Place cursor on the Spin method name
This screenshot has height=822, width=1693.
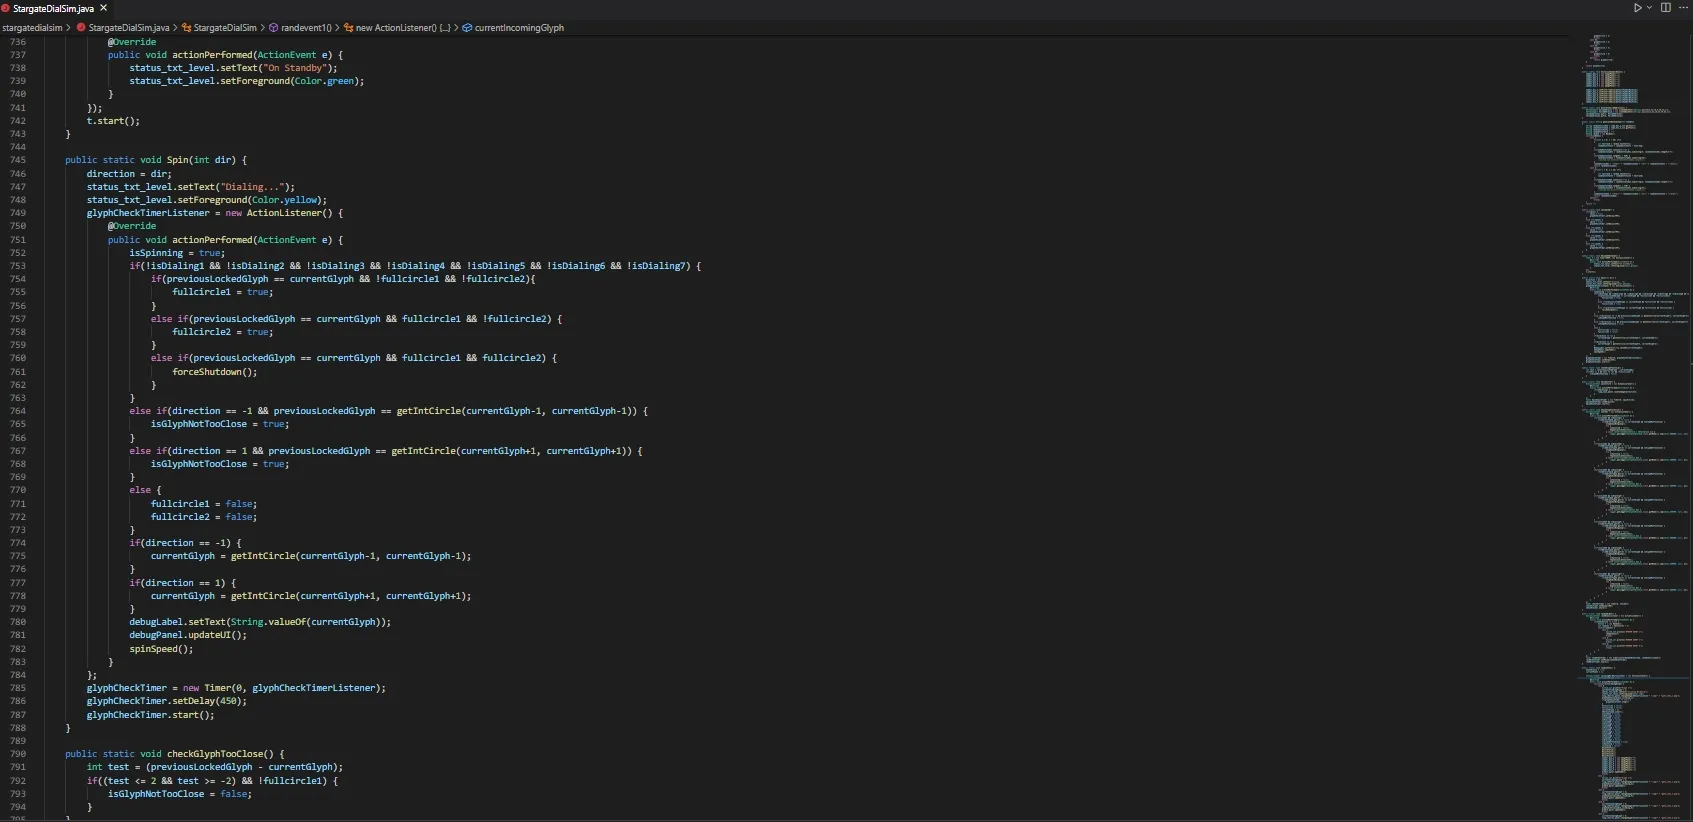(177, 160)
